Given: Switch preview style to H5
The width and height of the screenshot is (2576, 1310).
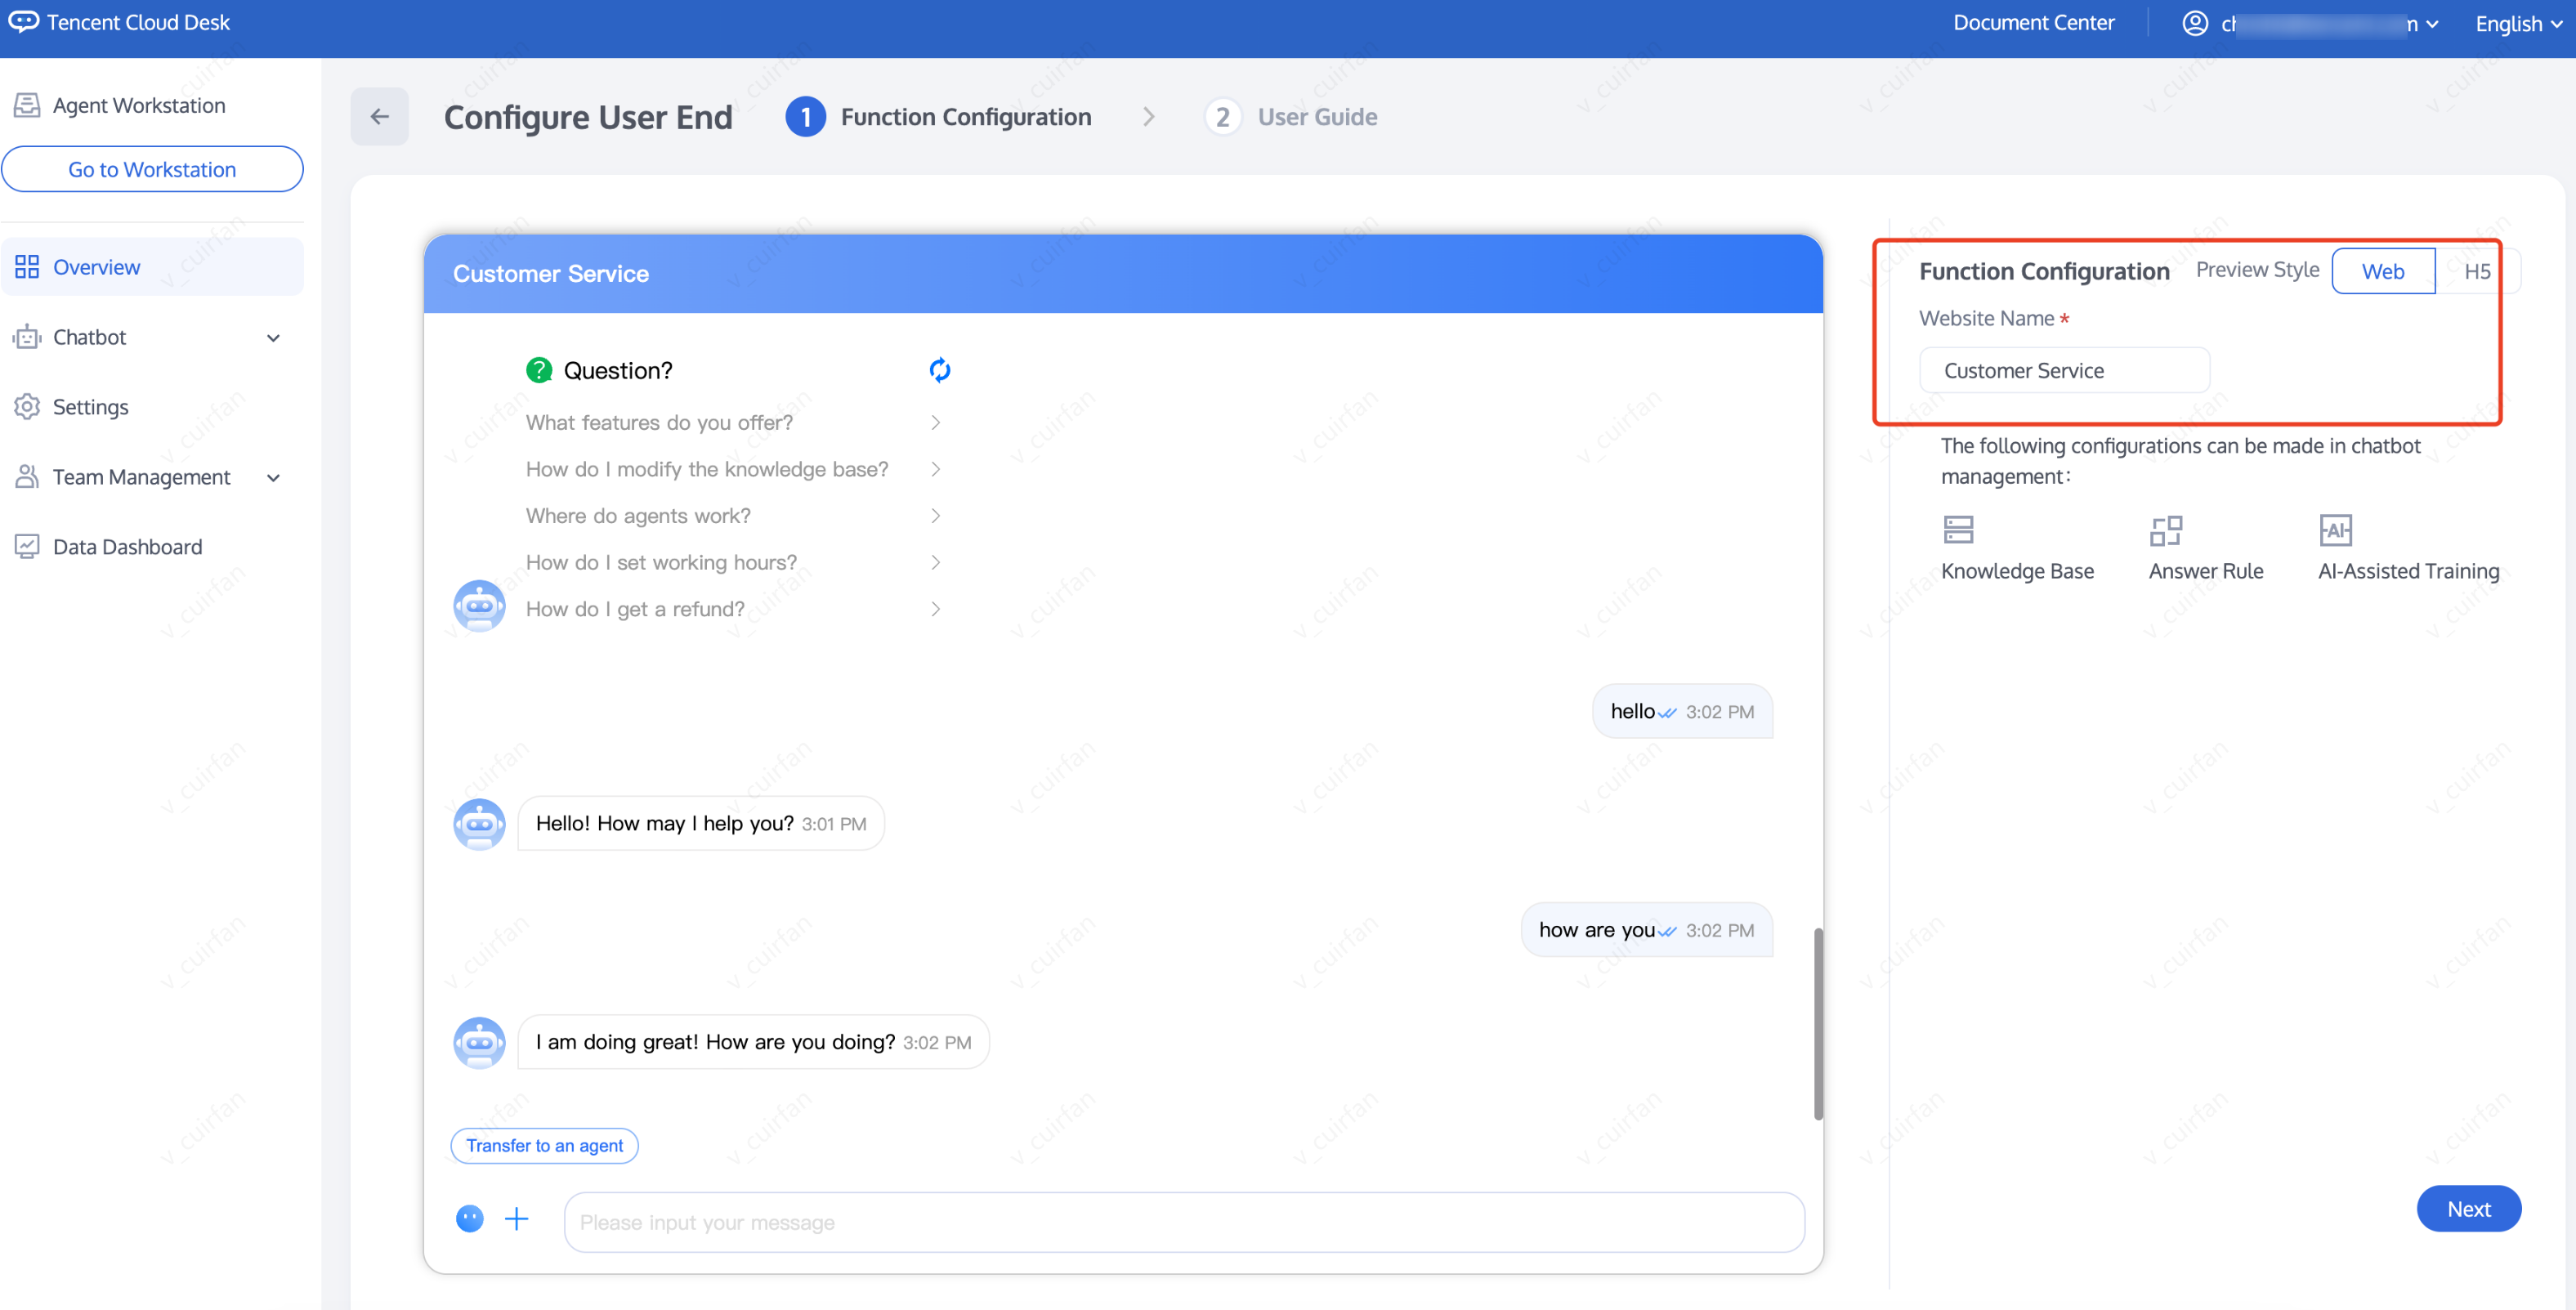Looking at the screenshot, I should [x=2476, y=271].
